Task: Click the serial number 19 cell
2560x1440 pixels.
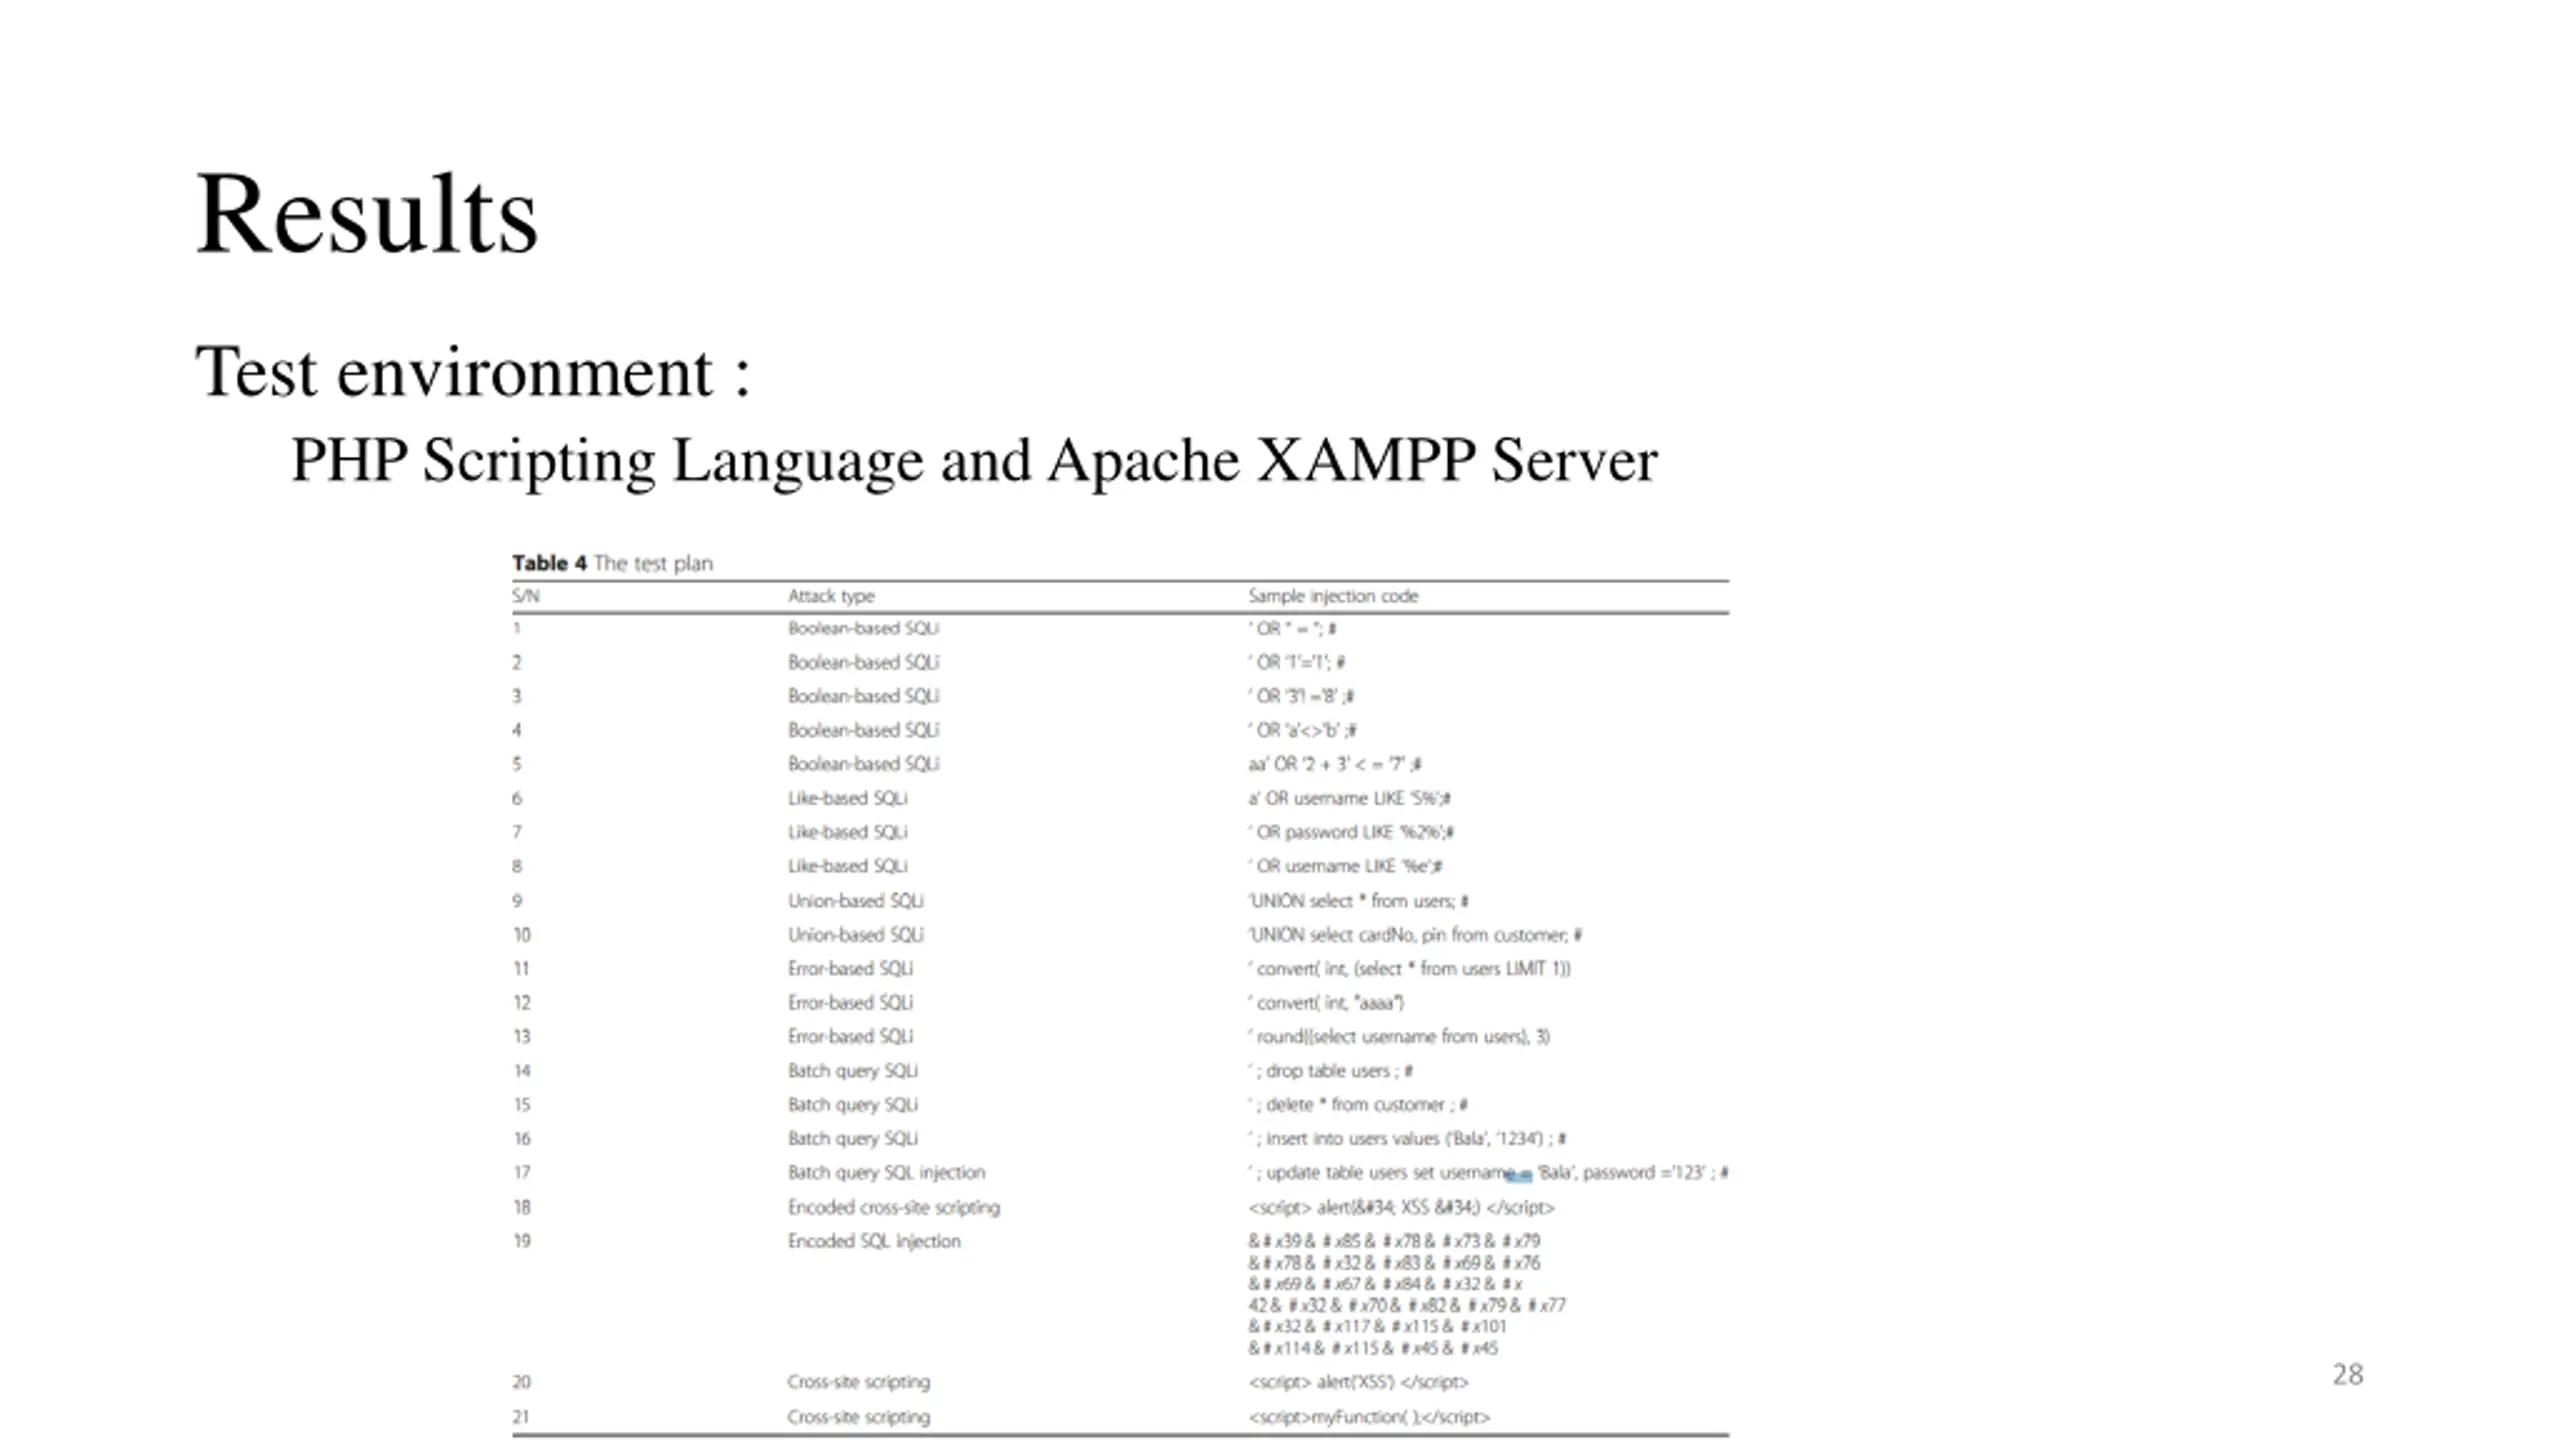Action: 521,1241
